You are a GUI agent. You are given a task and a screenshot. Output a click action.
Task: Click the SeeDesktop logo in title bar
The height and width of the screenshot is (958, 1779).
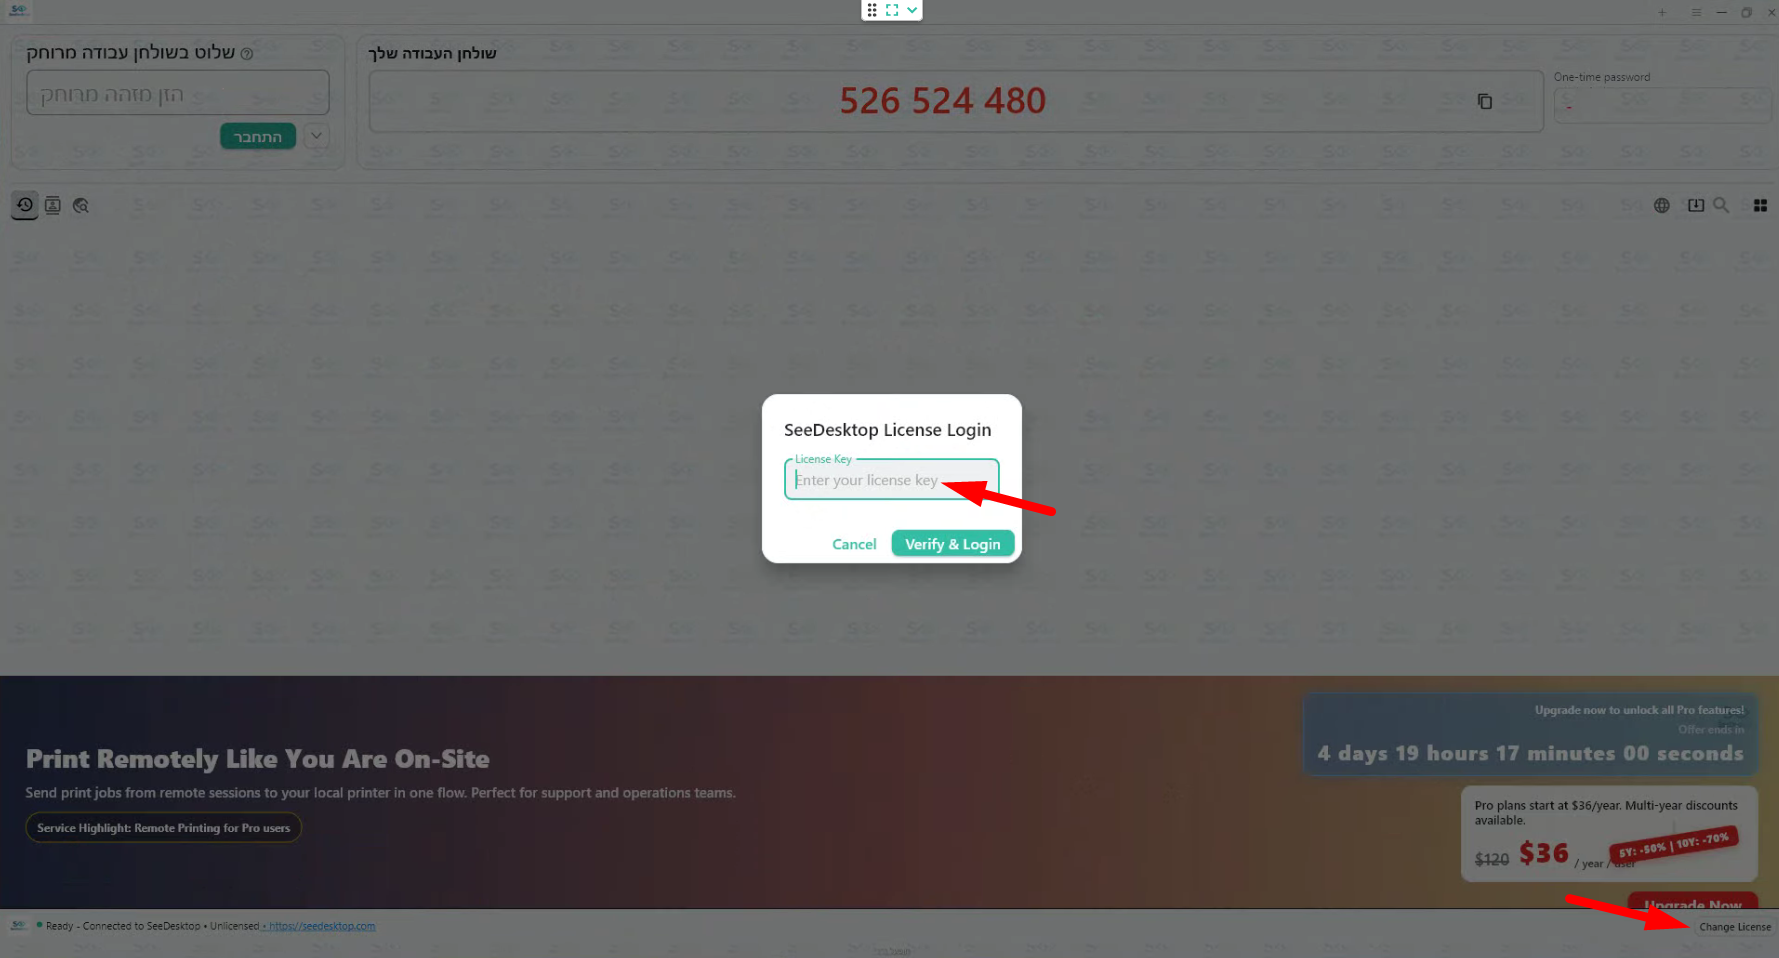coord(19,10)
